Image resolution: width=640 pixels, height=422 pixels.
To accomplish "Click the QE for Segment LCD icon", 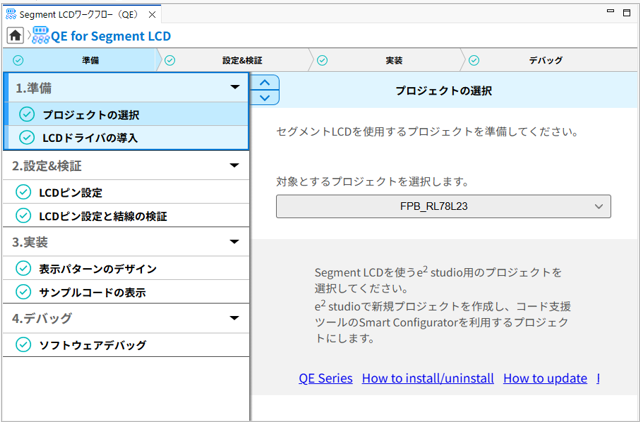I will click(x=42, y=36).
